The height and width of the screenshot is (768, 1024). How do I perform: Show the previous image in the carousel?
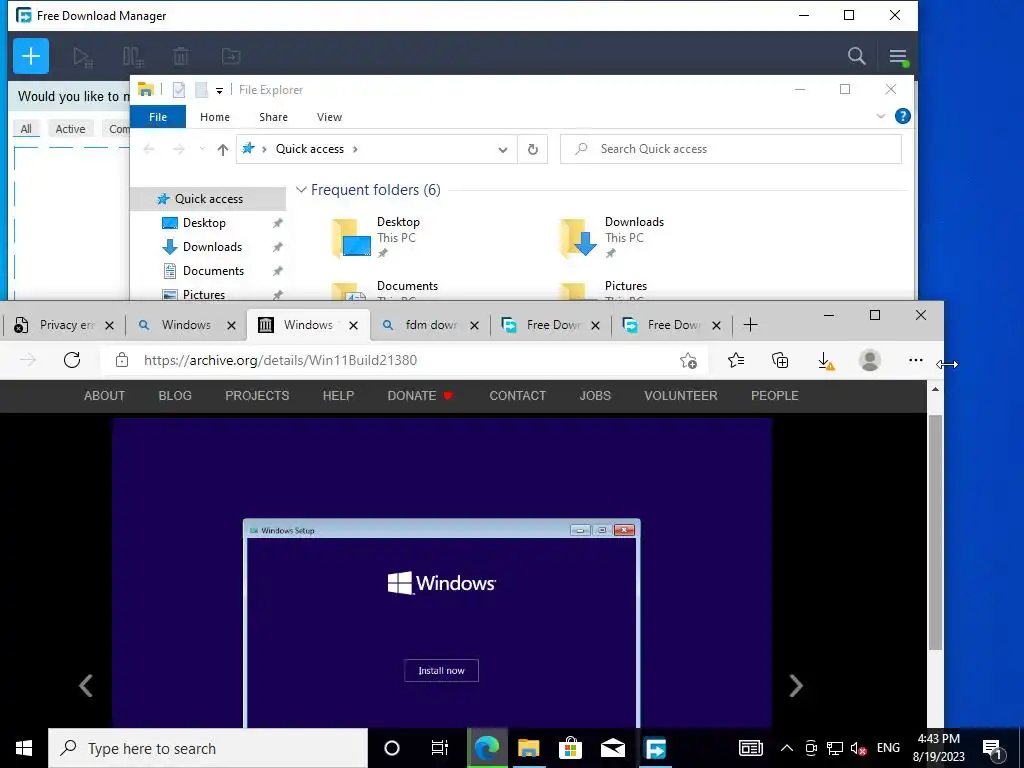tap(86, 685)
